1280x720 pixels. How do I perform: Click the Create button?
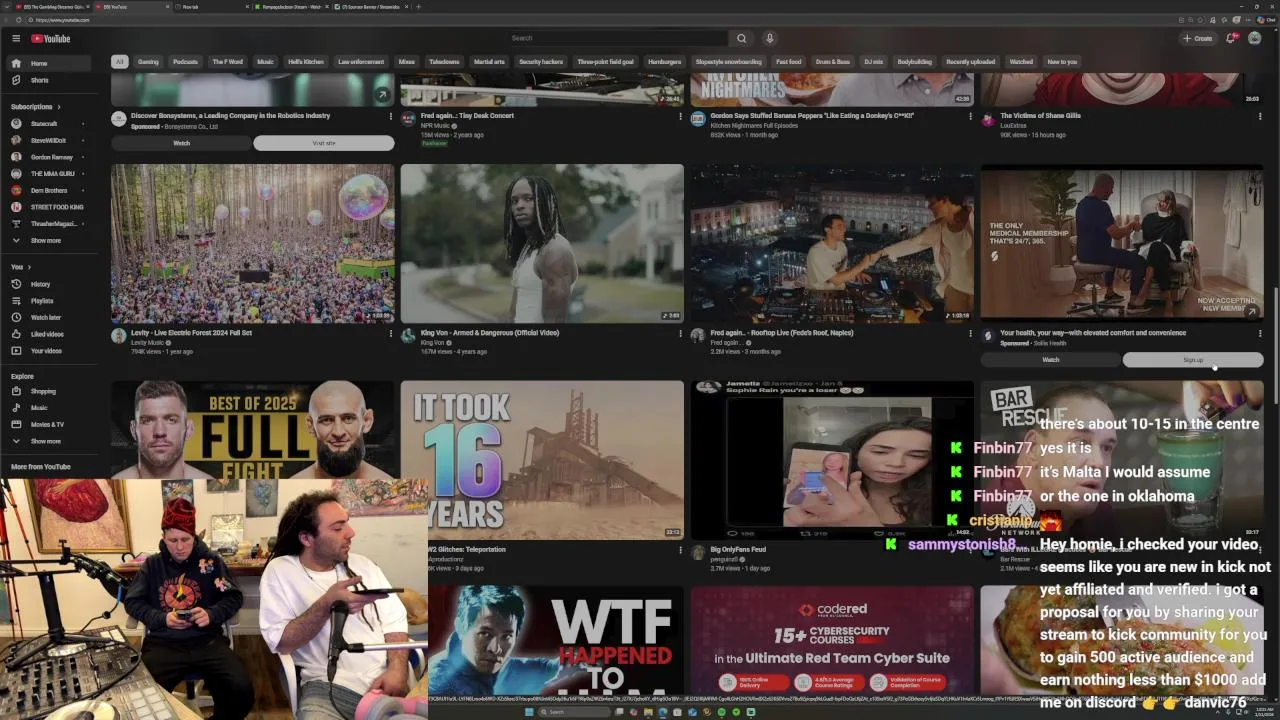(x=1197, y=38)
